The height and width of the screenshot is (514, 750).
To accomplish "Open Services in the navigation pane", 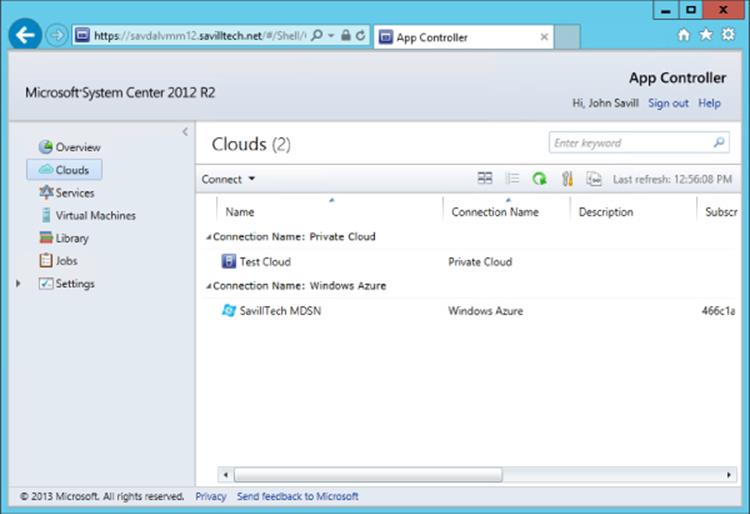I will point(75,193).
